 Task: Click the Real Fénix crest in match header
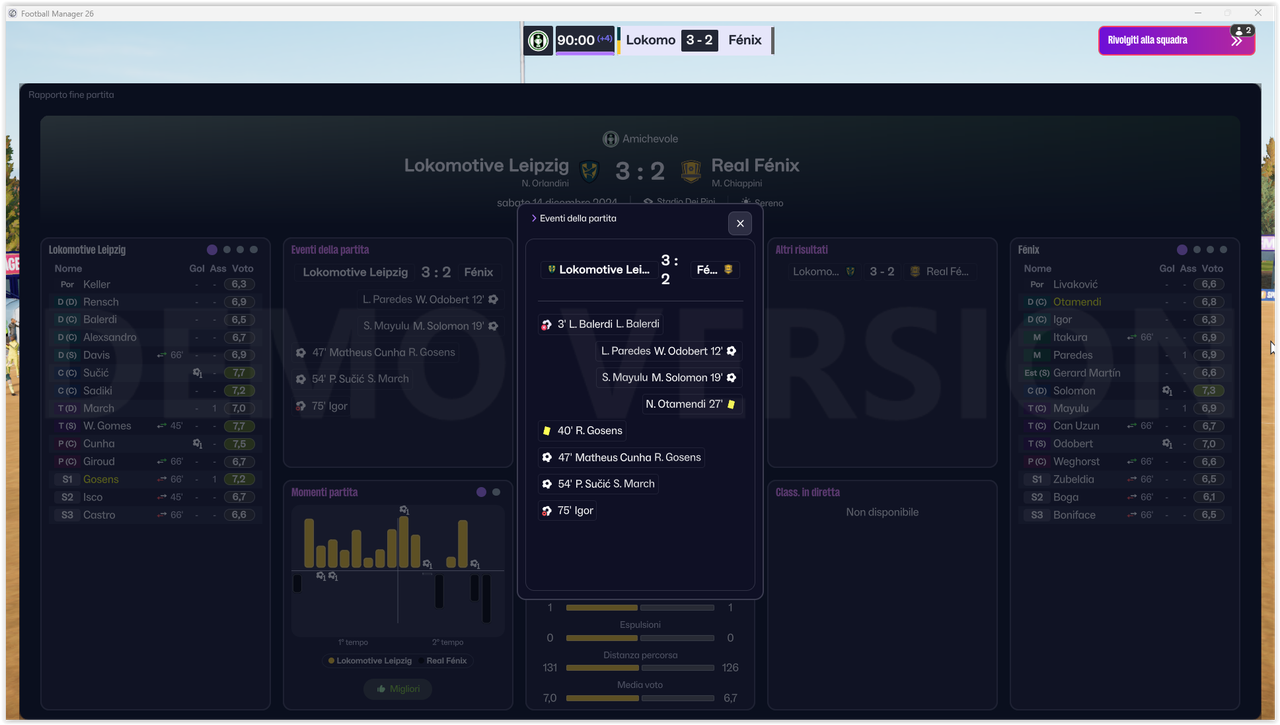pyautogui.click(x=690, y=172)
